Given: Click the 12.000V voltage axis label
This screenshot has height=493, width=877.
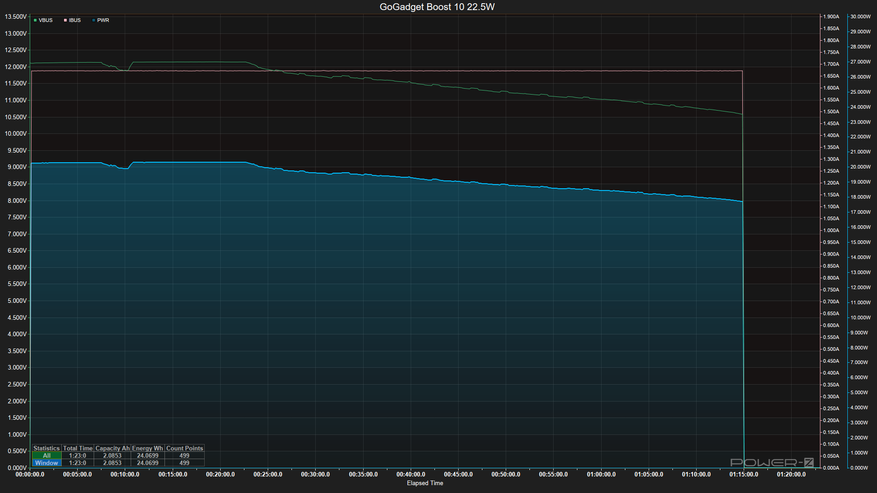Looking at the screenshot, I should tap(16, 67).
